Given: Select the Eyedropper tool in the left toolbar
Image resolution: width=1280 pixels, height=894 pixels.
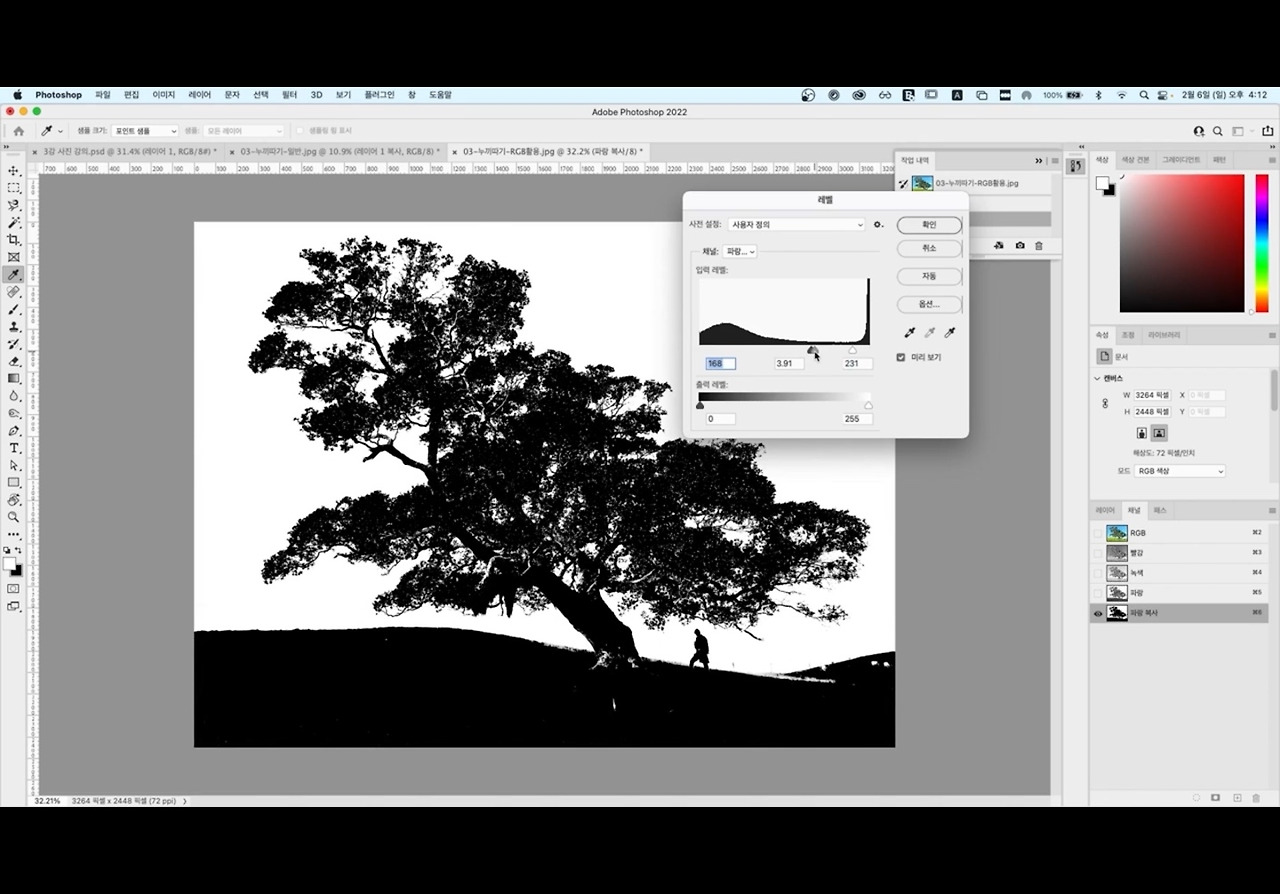Looking at the screenshot, I should [14, 275].
